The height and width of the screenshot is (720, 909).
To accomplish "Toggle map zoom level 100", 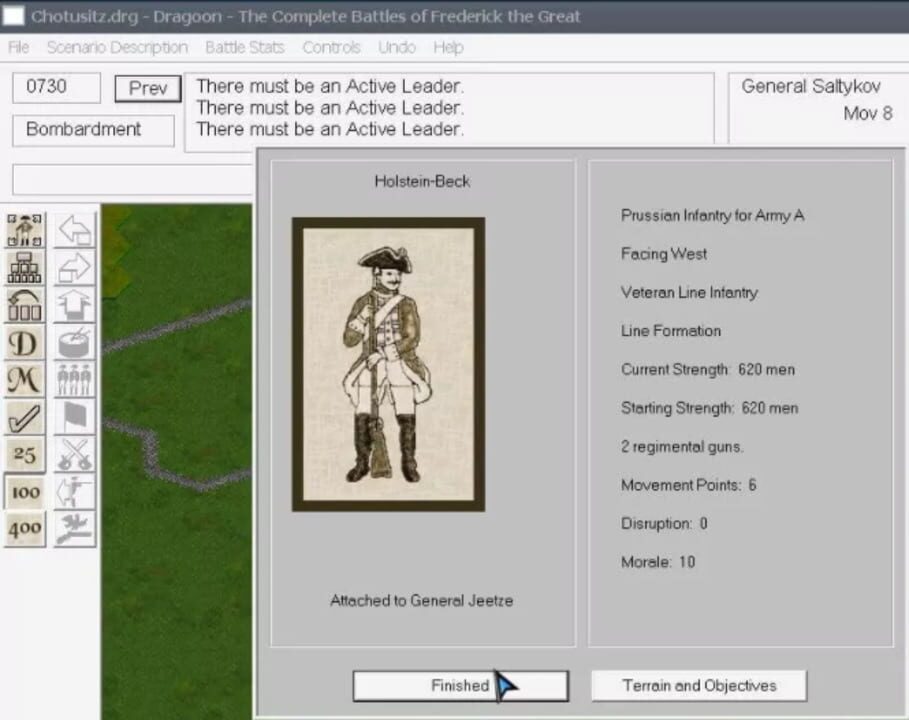I will pyautogui.click(x=24, y=492).
